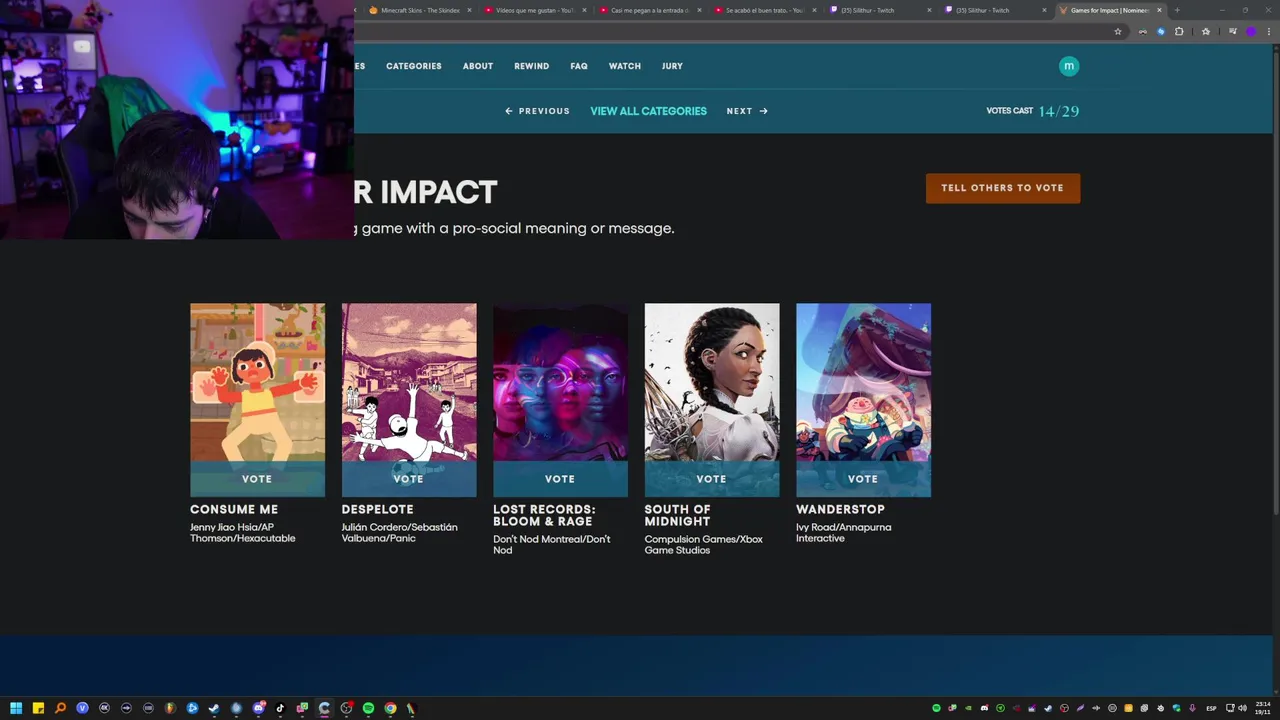Open the Windows Start menu
This screenshot has height=720, width=1280.
(16, 708)
